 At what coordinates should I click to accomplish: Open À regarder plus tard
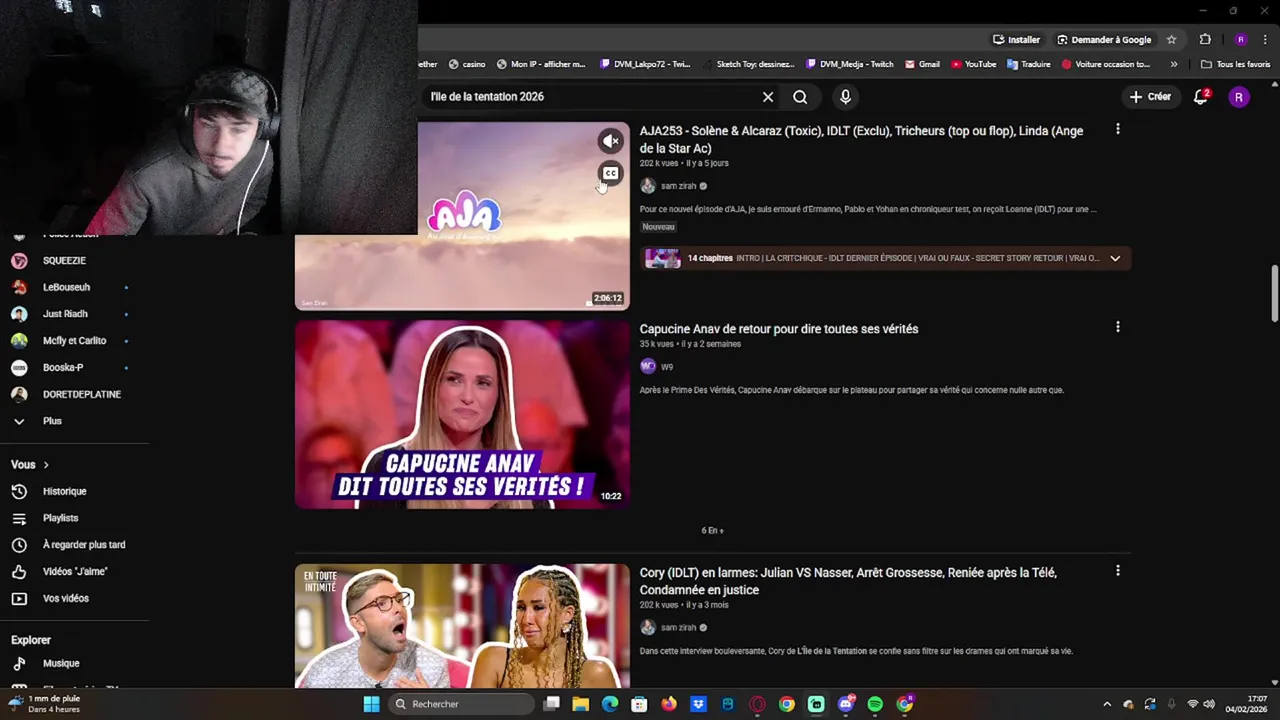(84, 545)
